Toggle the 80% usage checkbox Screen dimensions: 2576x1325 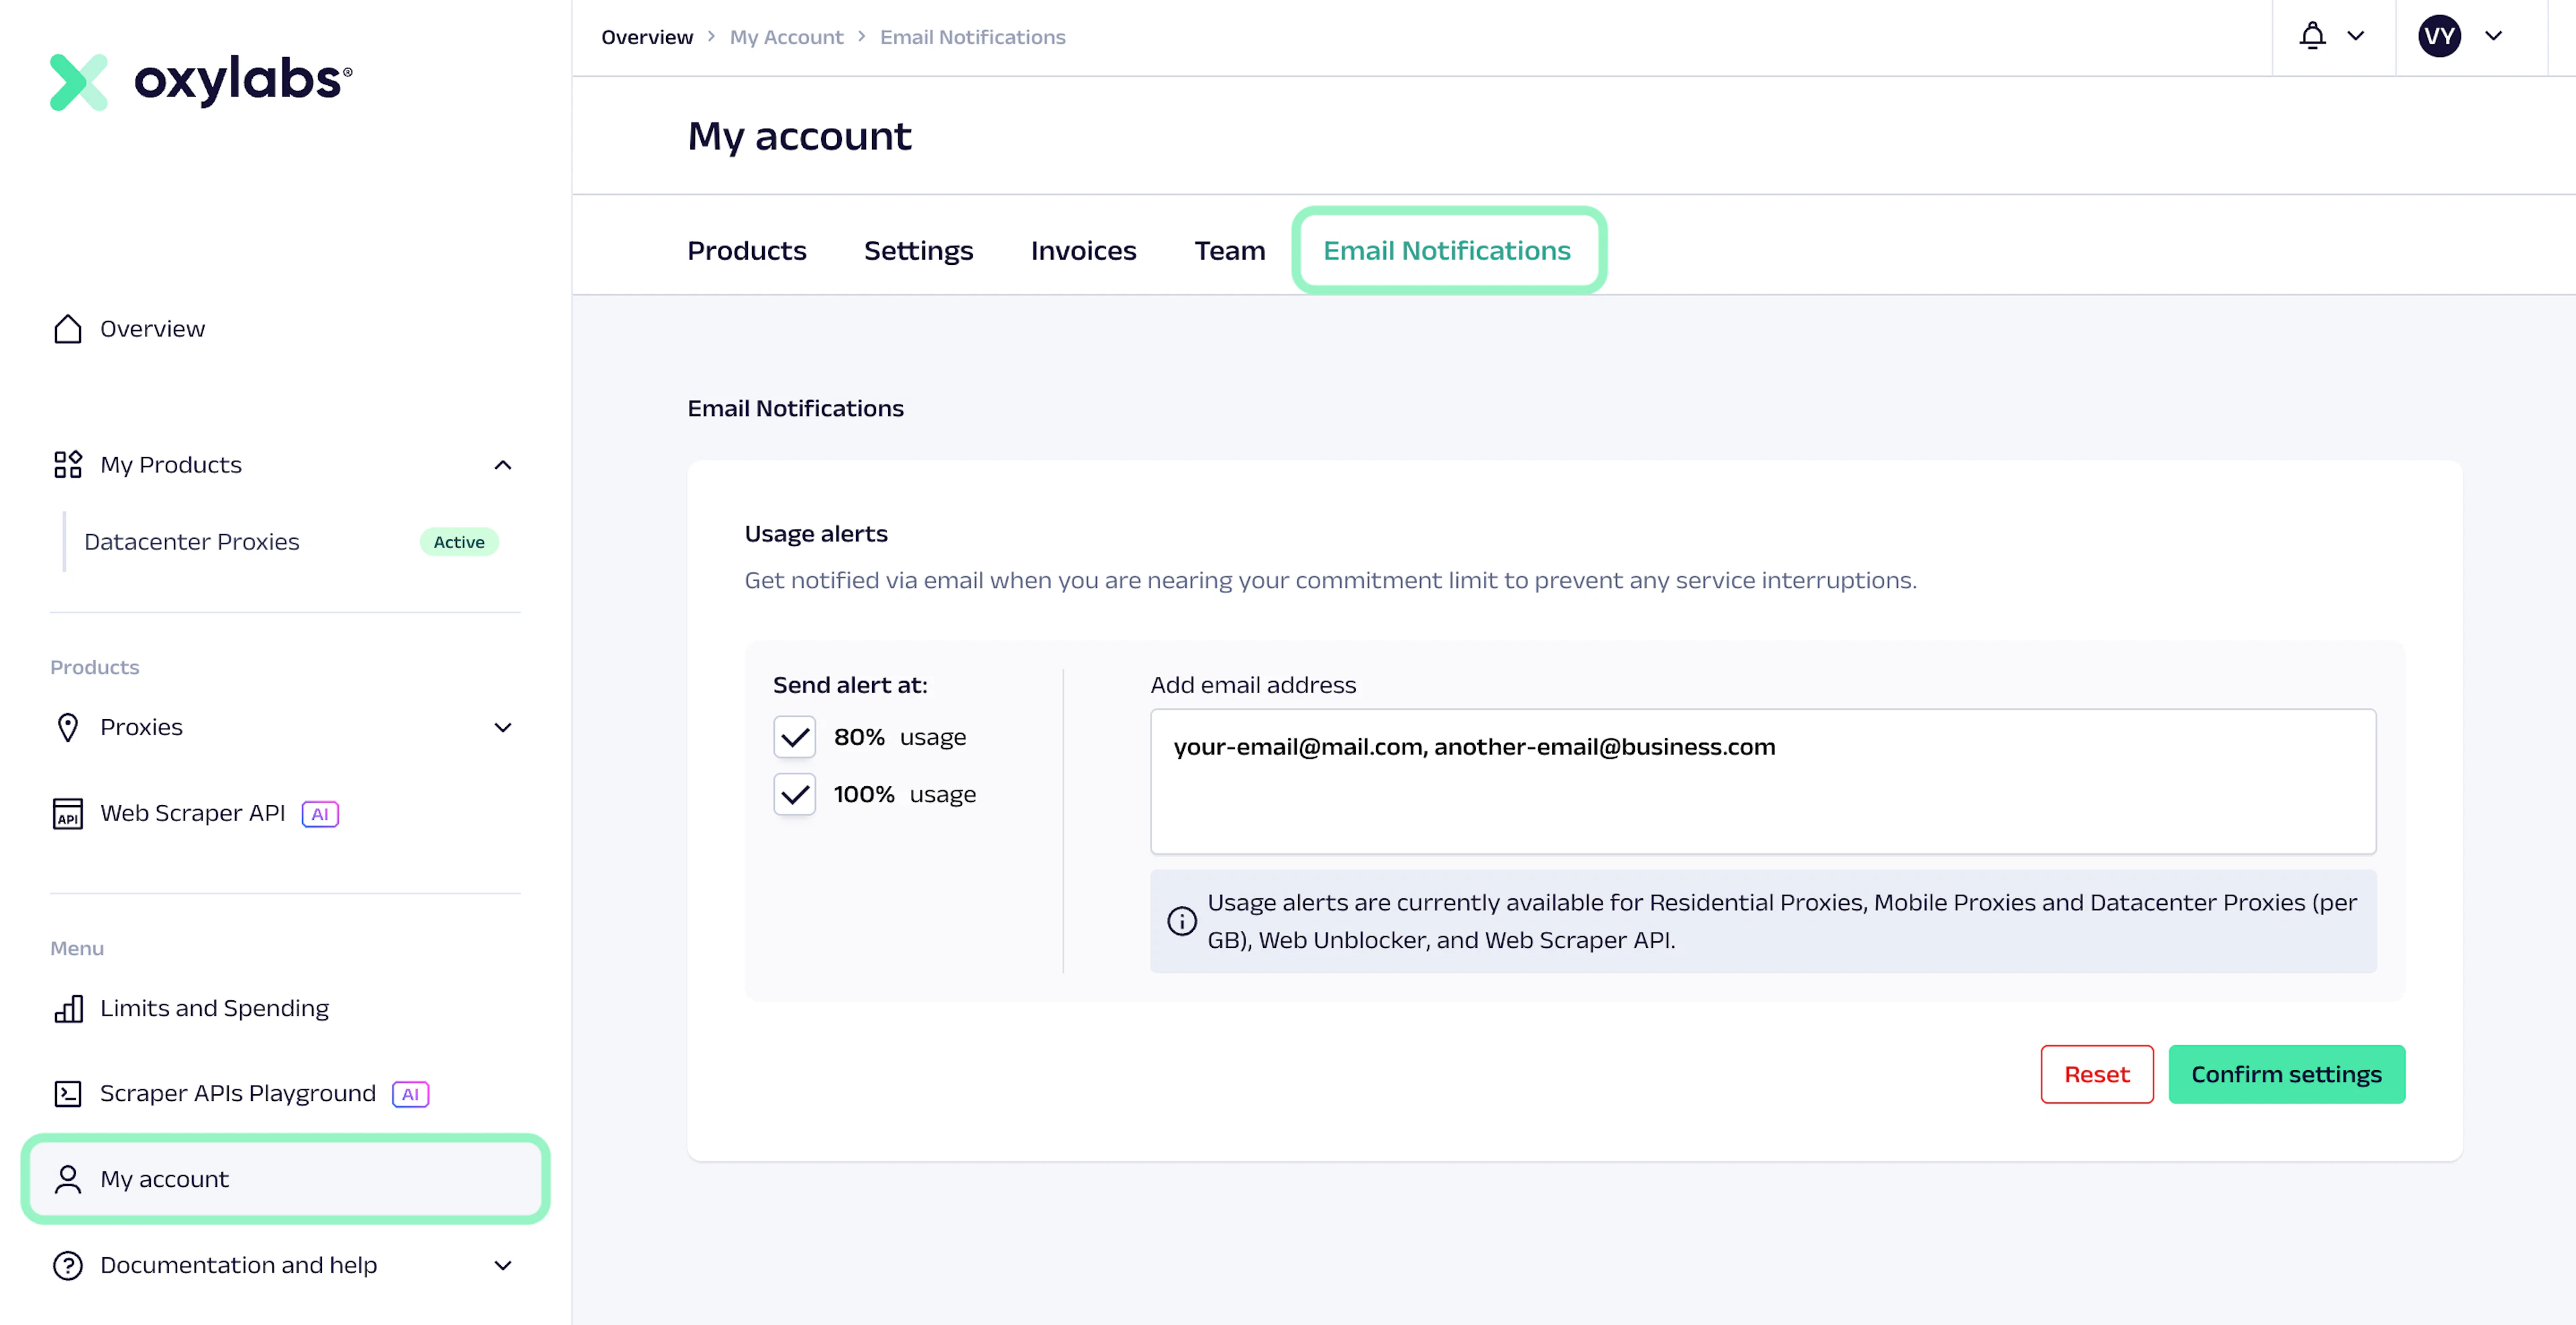[x=795, y=737]
